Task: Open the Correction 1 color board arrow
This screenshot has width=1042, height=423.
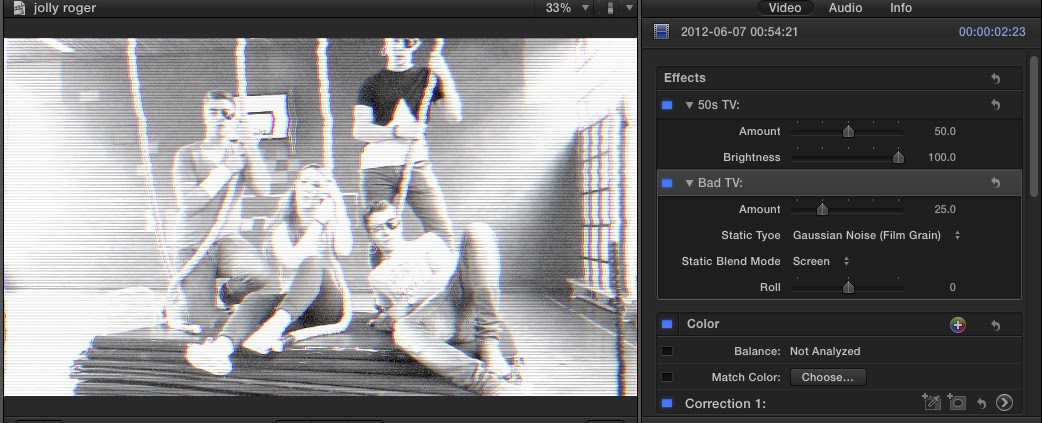Action: click(1004, 402)
